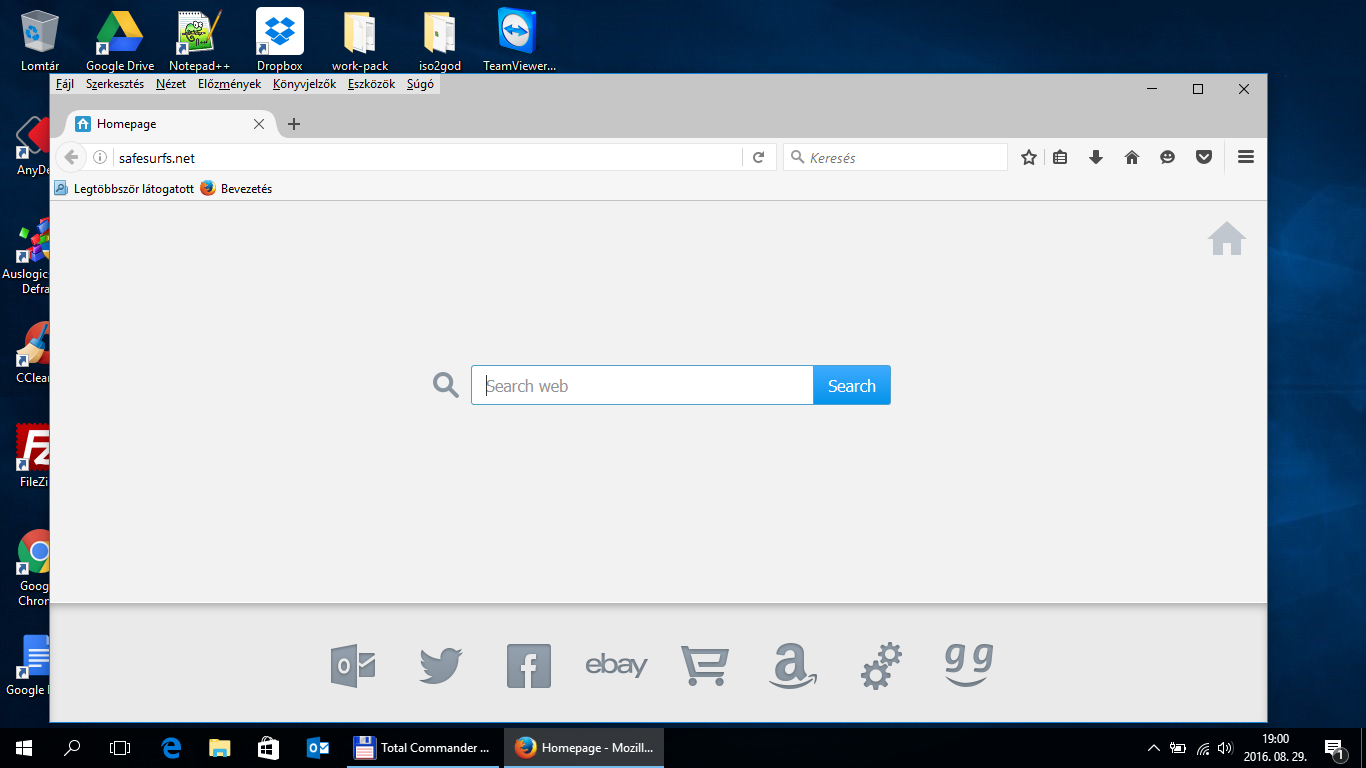Click the Outlook shortcut icon on page

pos(353,666)
